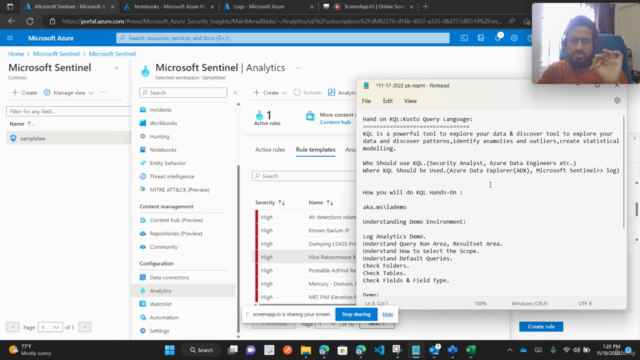Image resolution: width=640 pixels, height=360 pixels.
Task: Open Notepad File menu
Action: click(366, 101)
